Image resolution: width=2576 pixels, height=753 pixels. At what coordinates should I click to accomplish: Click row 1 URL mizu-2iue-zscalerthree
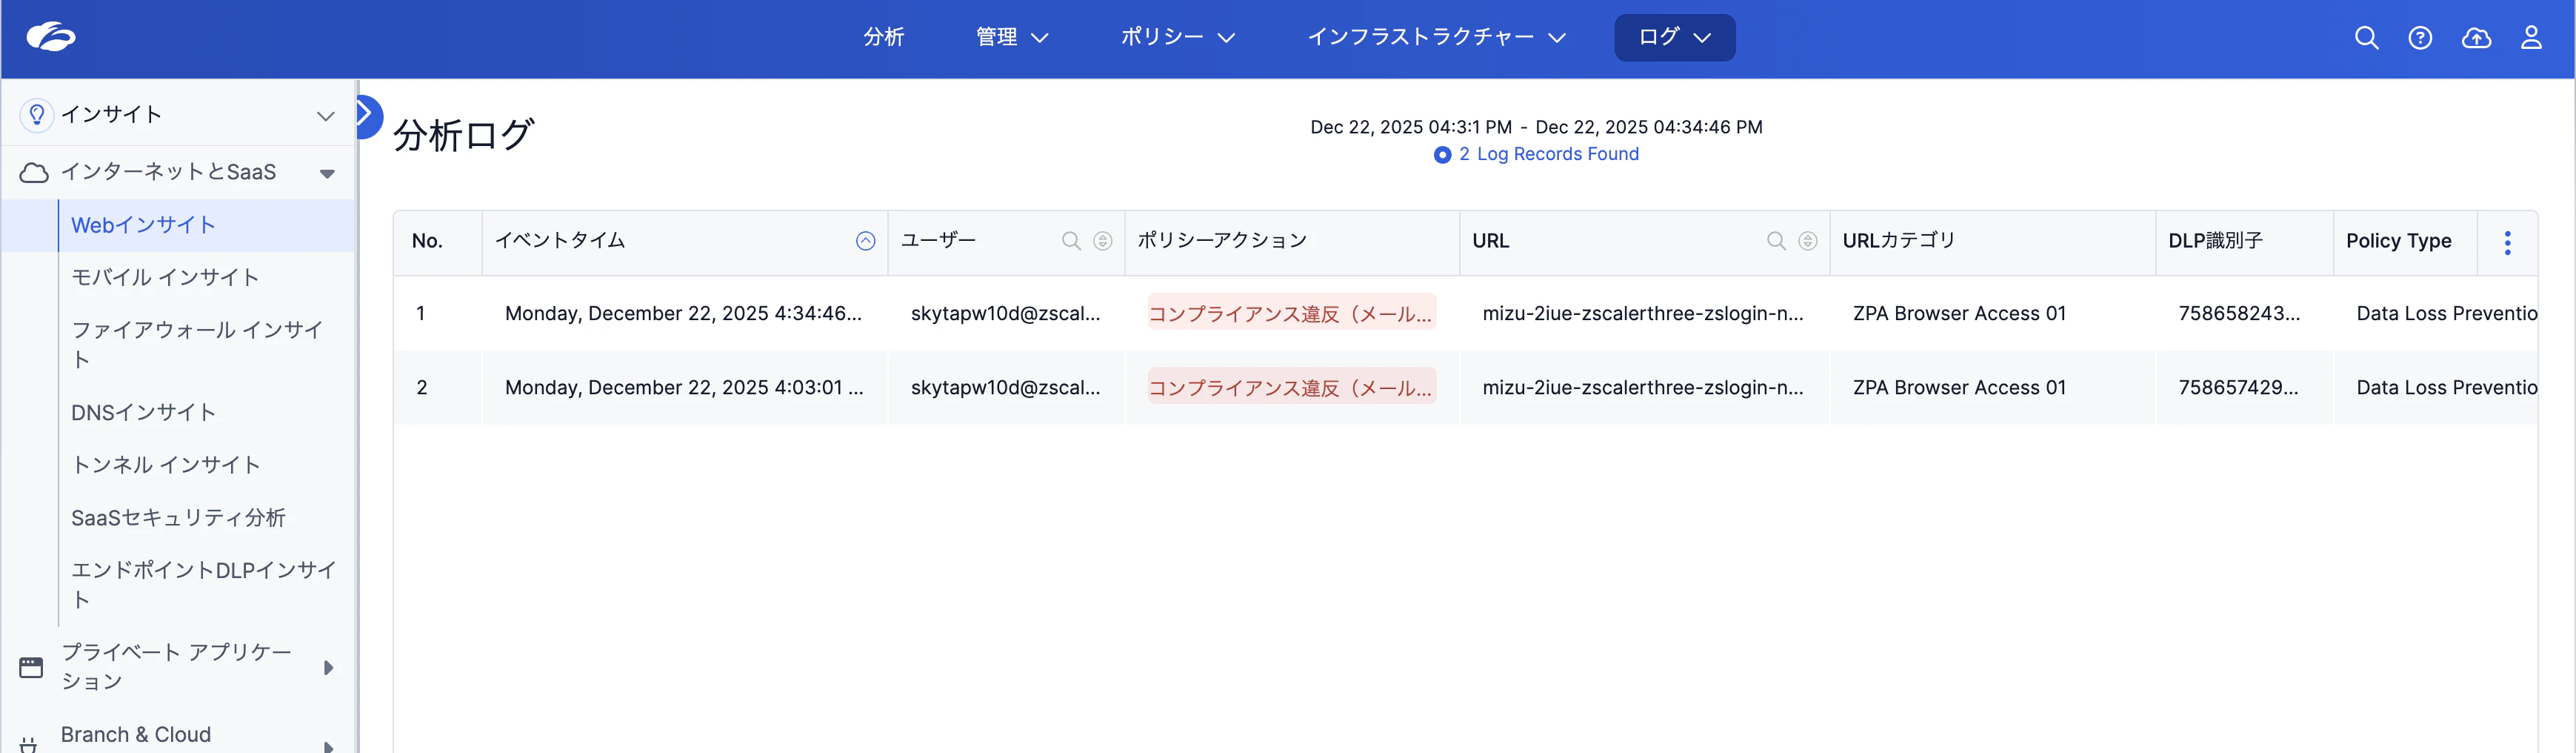(x=1643, y=314)
